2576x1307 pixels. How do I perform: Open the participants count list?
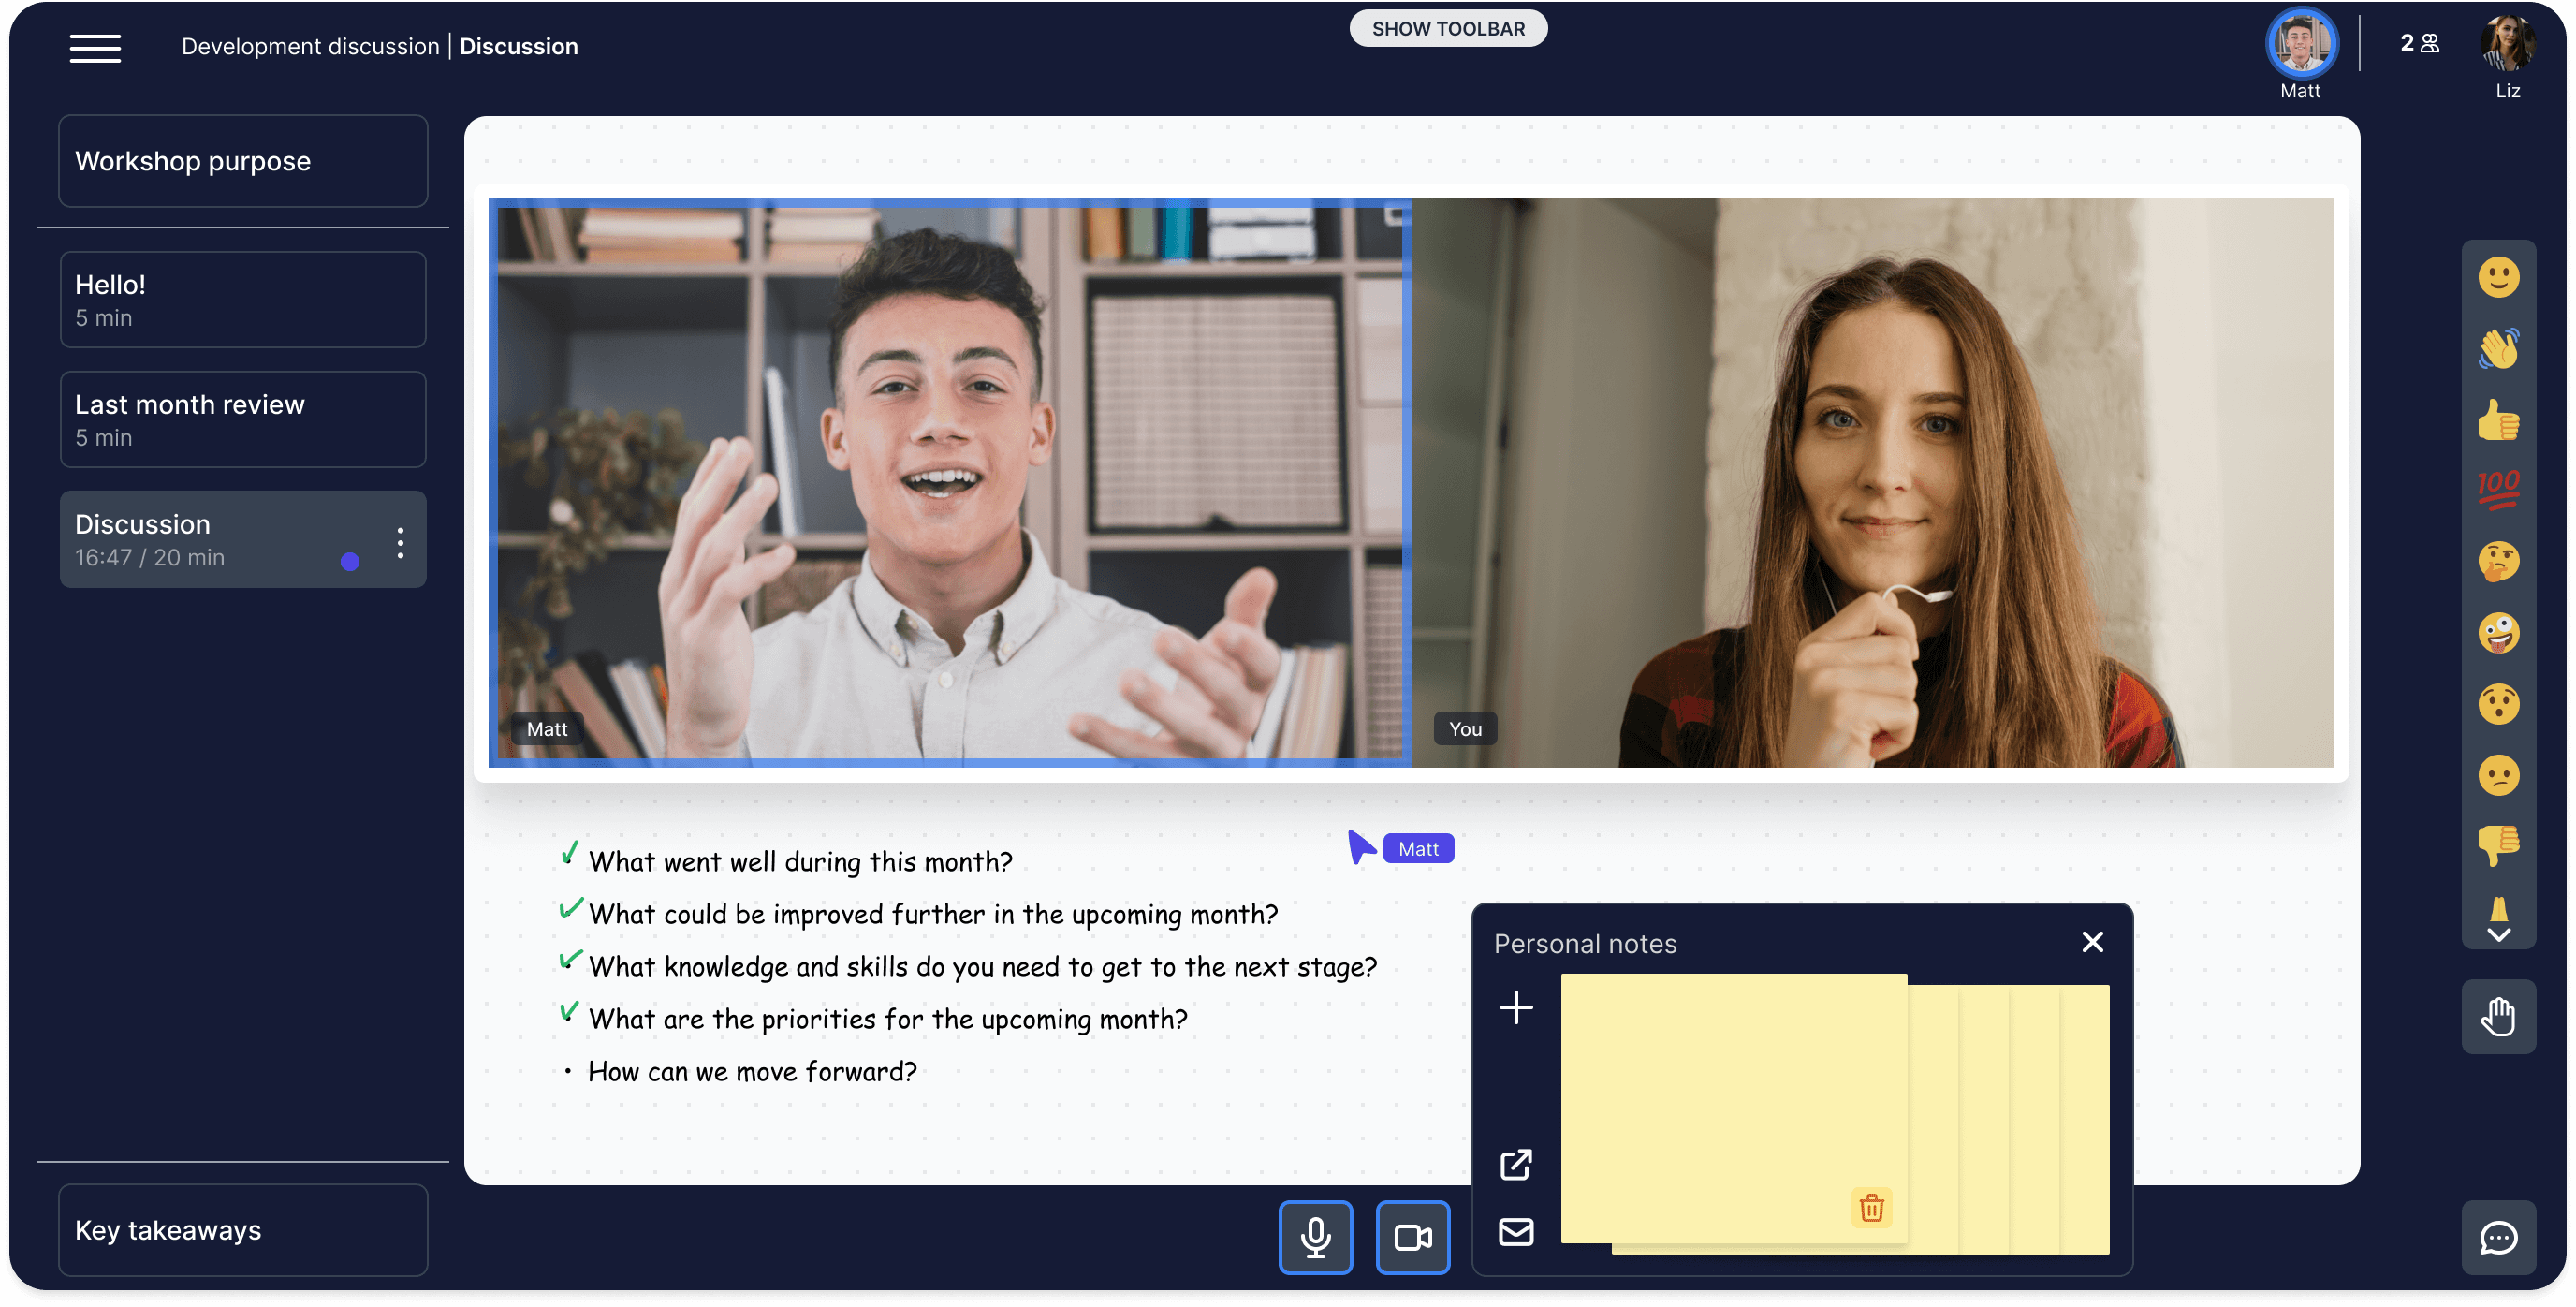point(2418,43)
